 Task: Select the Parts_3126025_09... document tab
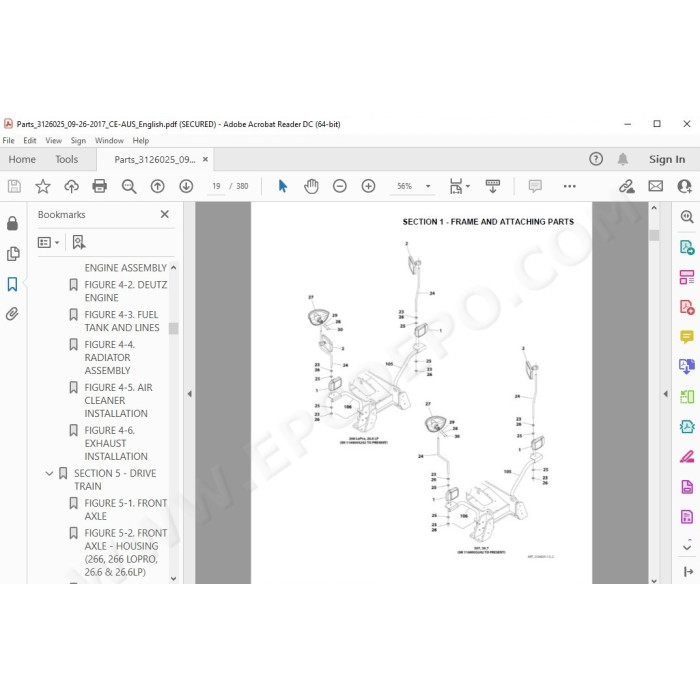(154, 159)
